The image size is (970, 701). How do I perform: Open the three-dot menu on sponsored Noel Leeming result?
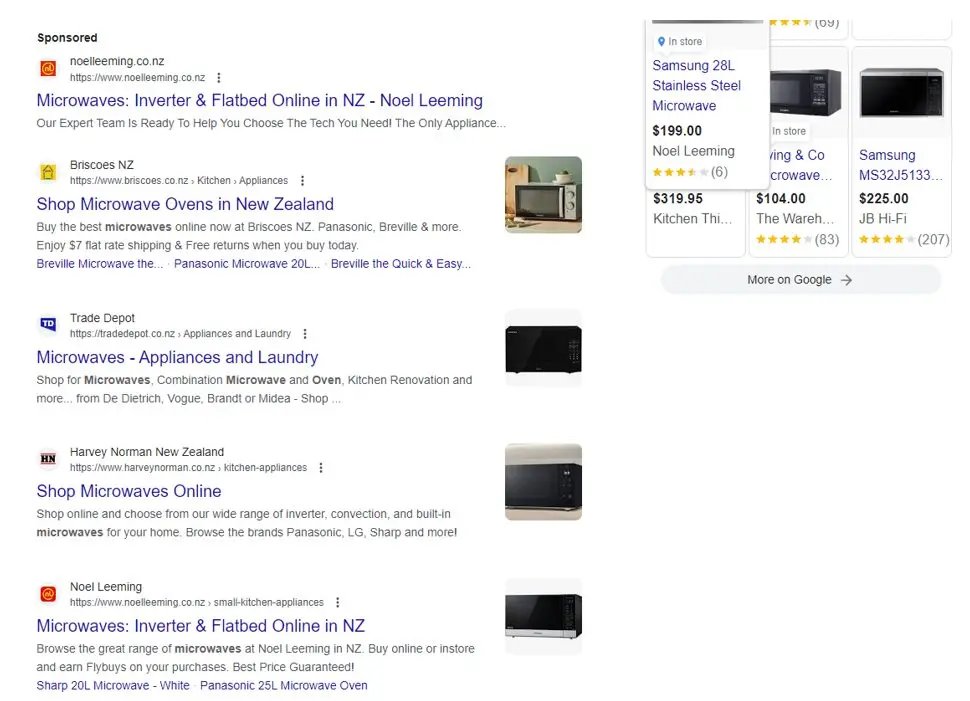218,78
